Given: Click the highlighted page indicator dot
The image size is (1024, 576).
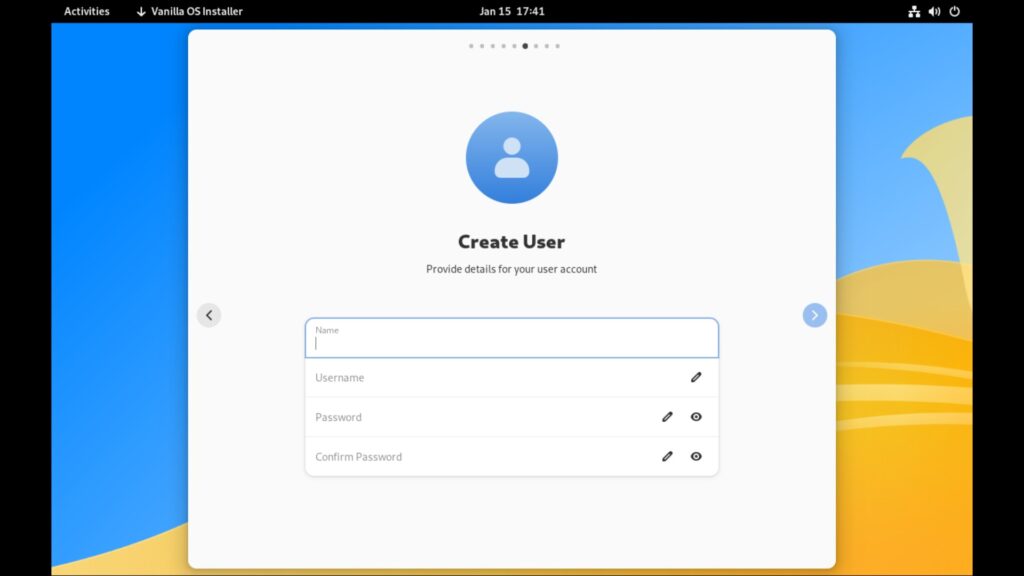Looking at the screenshot, I should [x=525, y=46].
